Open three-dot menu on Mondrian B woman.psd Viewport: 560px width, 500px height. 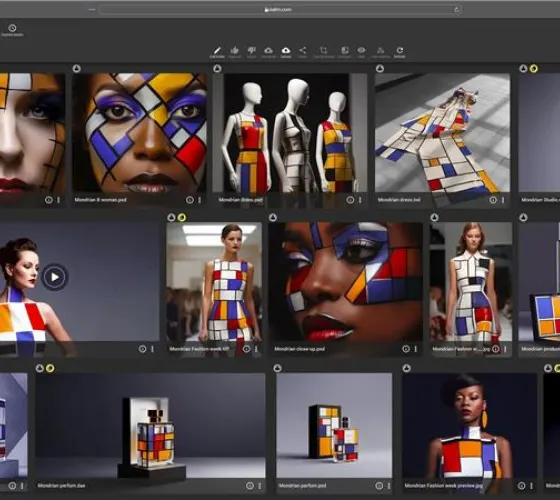200,200
